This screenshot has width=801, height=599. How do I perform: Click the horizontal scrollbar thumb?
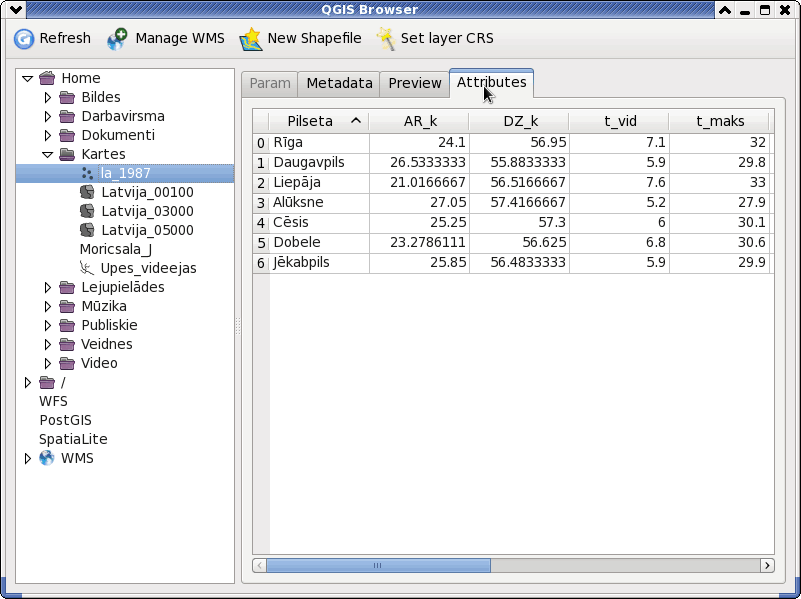pos(378,565)
